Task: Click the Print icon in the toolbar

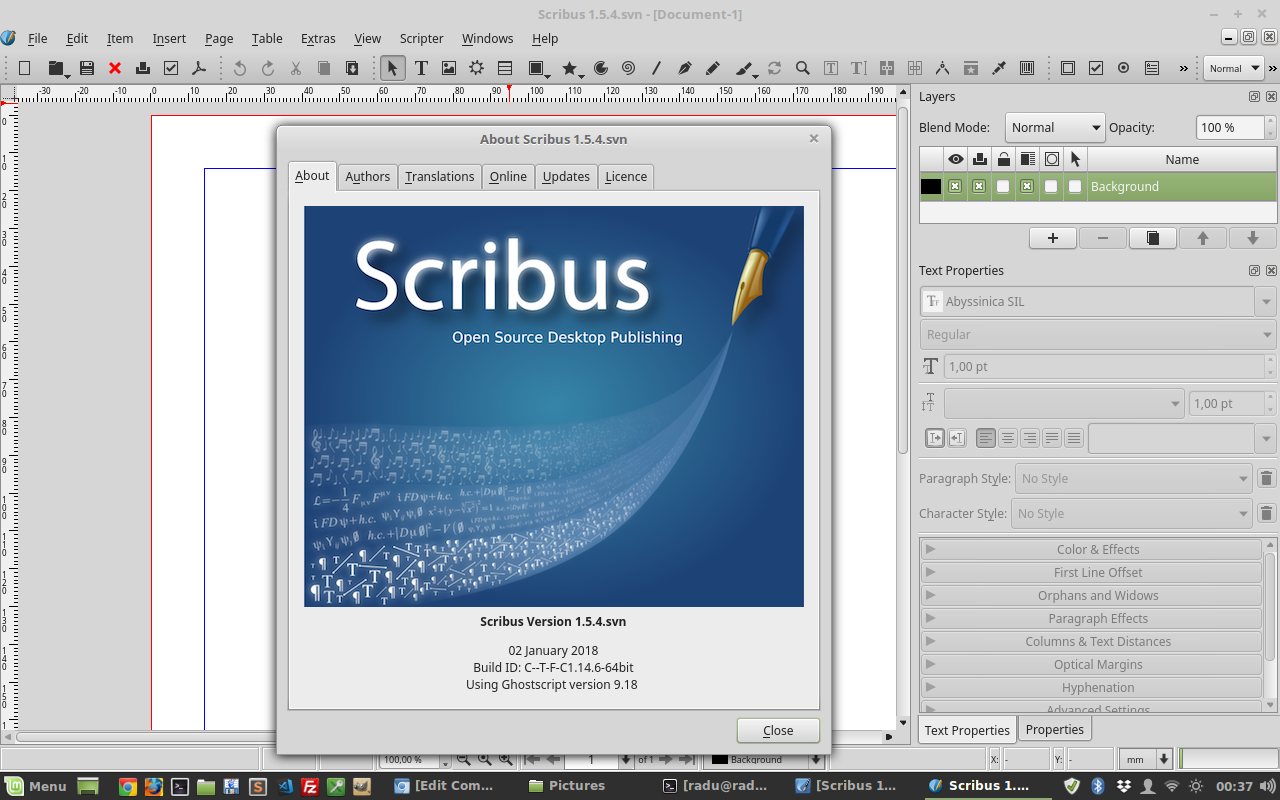Action: click(143, 68)
